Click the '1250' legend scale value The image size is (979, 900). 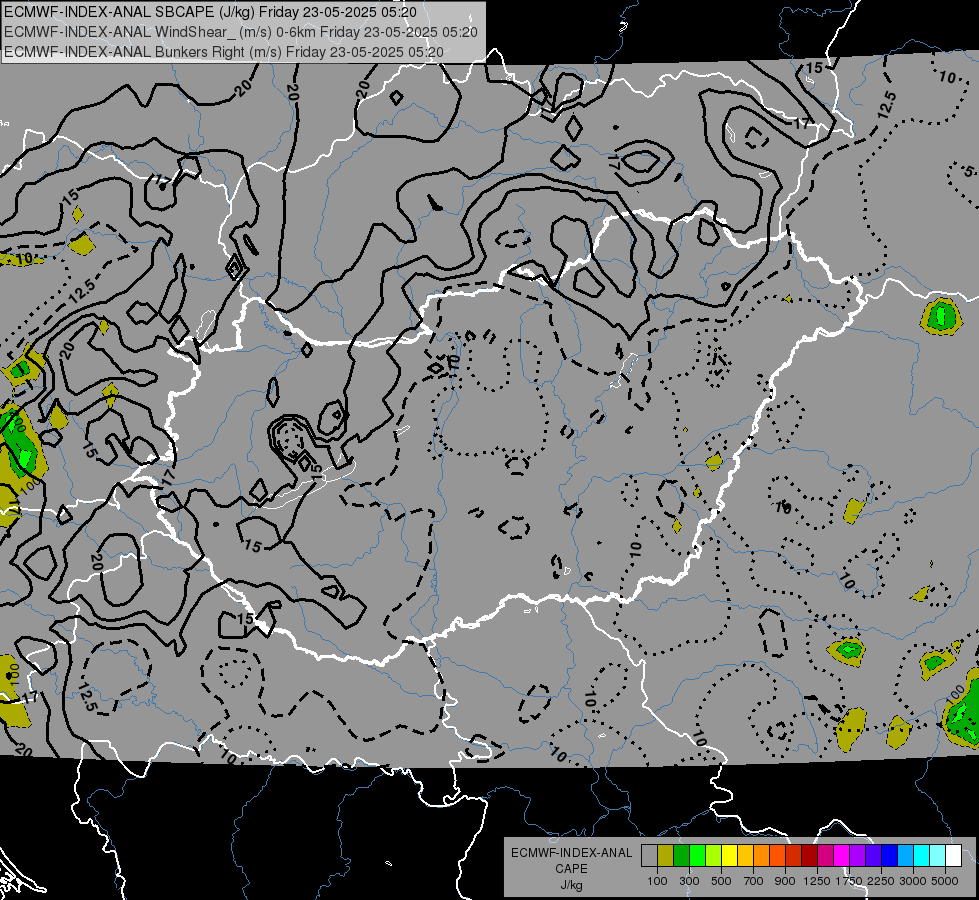point(817,881)
